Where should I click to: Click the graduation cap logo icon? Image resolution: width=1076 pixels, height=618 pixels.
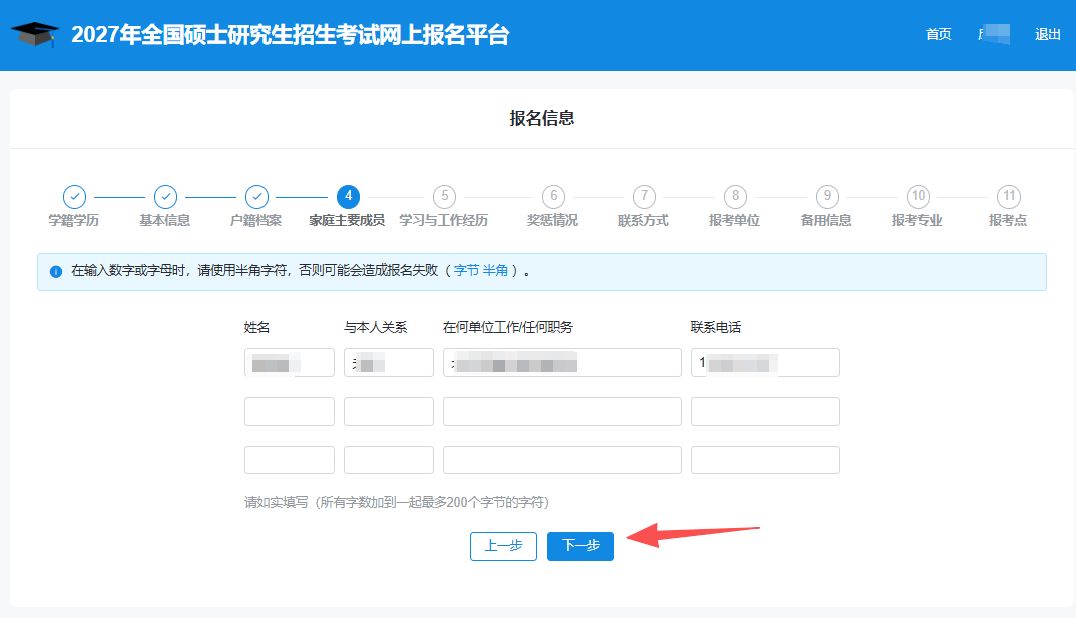tap(34, 34)
